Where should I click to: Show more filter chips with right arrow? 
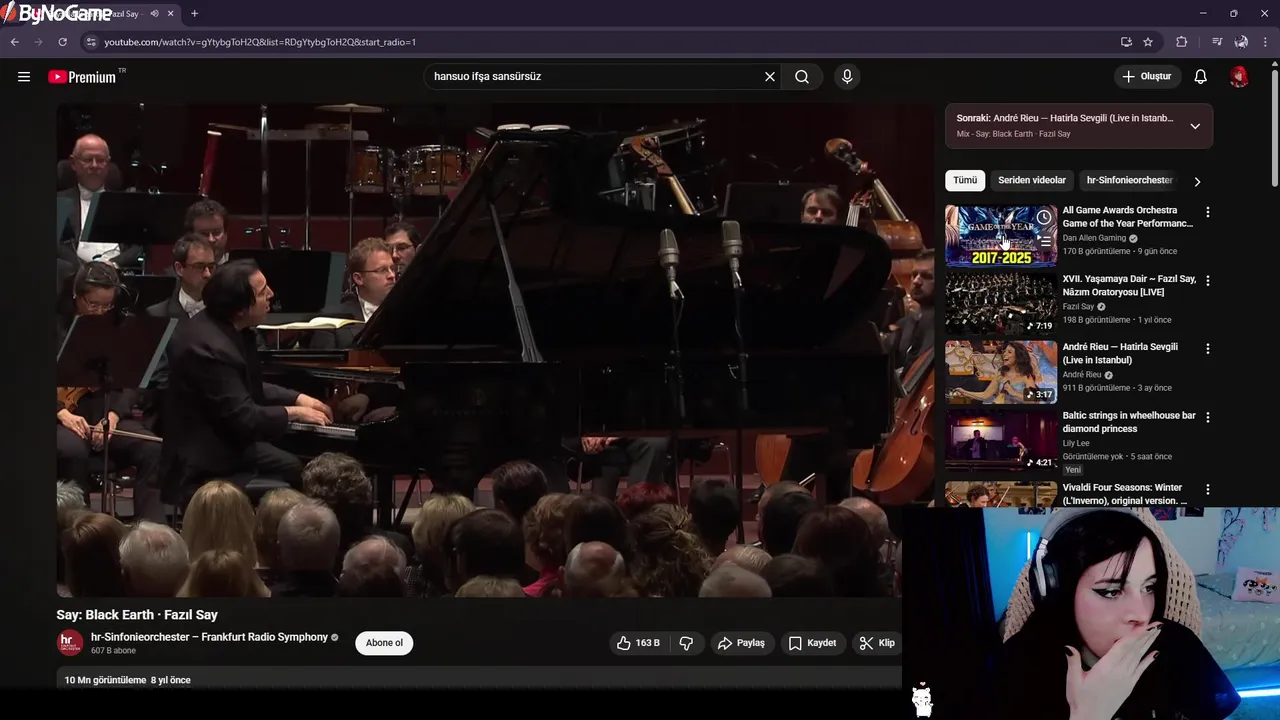pos(1197,181)
